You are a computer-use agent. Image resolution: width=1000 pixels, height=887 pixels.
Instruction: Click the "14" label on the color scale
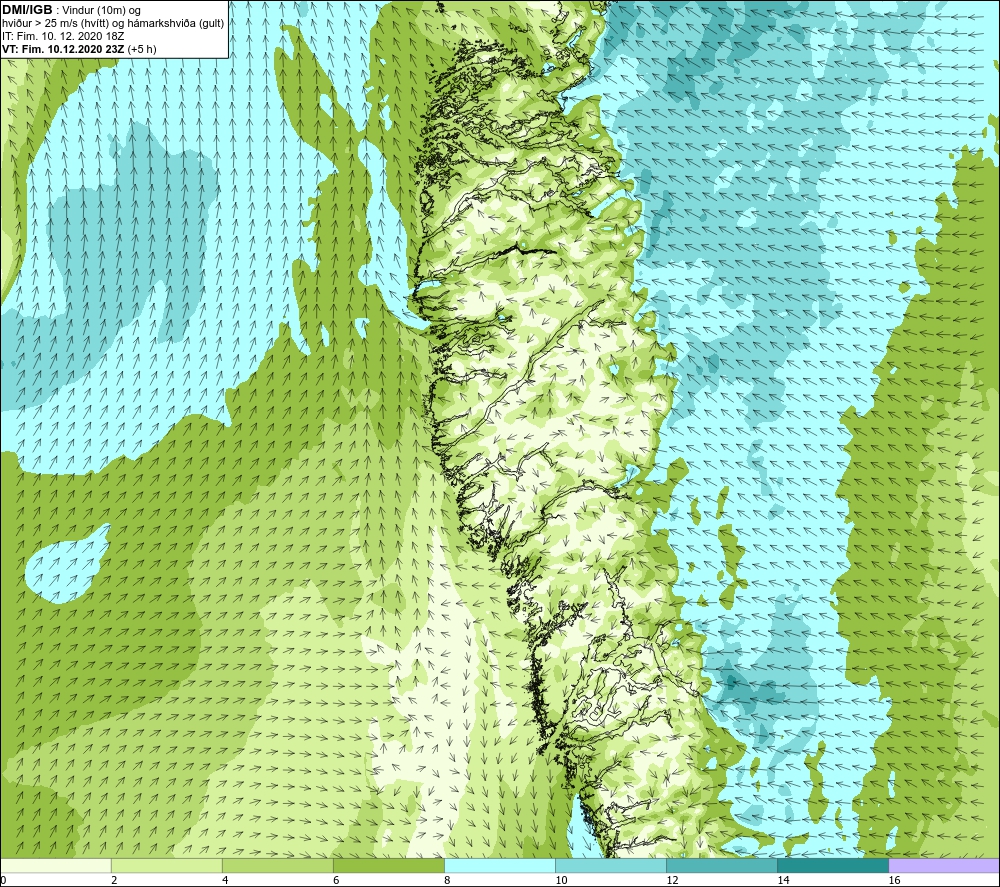[x=783, y=880]
